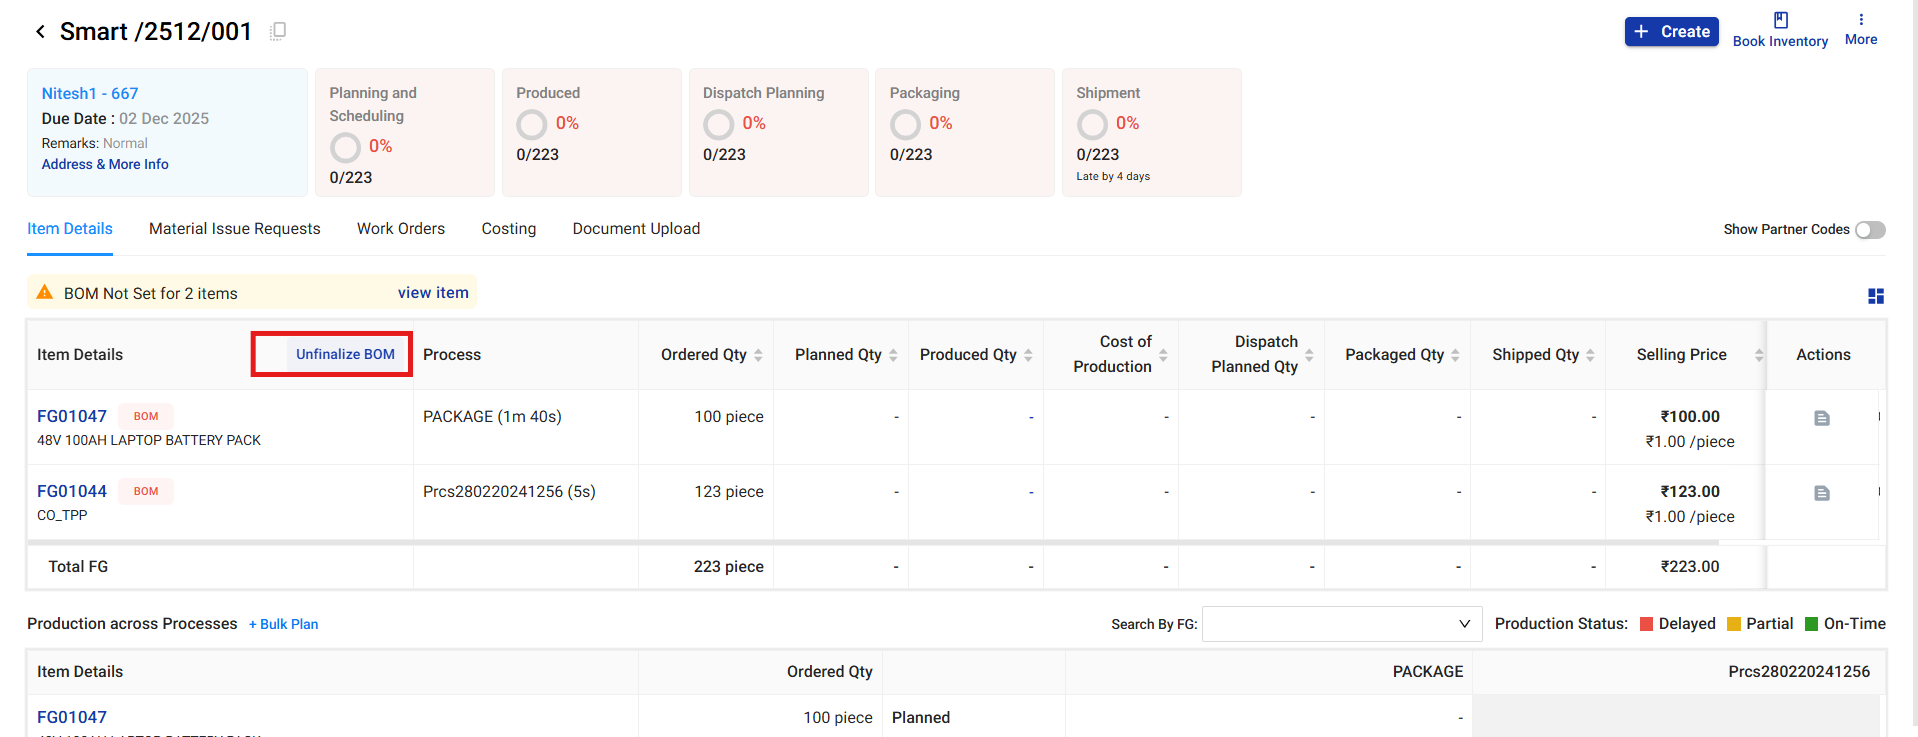Open the More options kebab menu

1860,20
